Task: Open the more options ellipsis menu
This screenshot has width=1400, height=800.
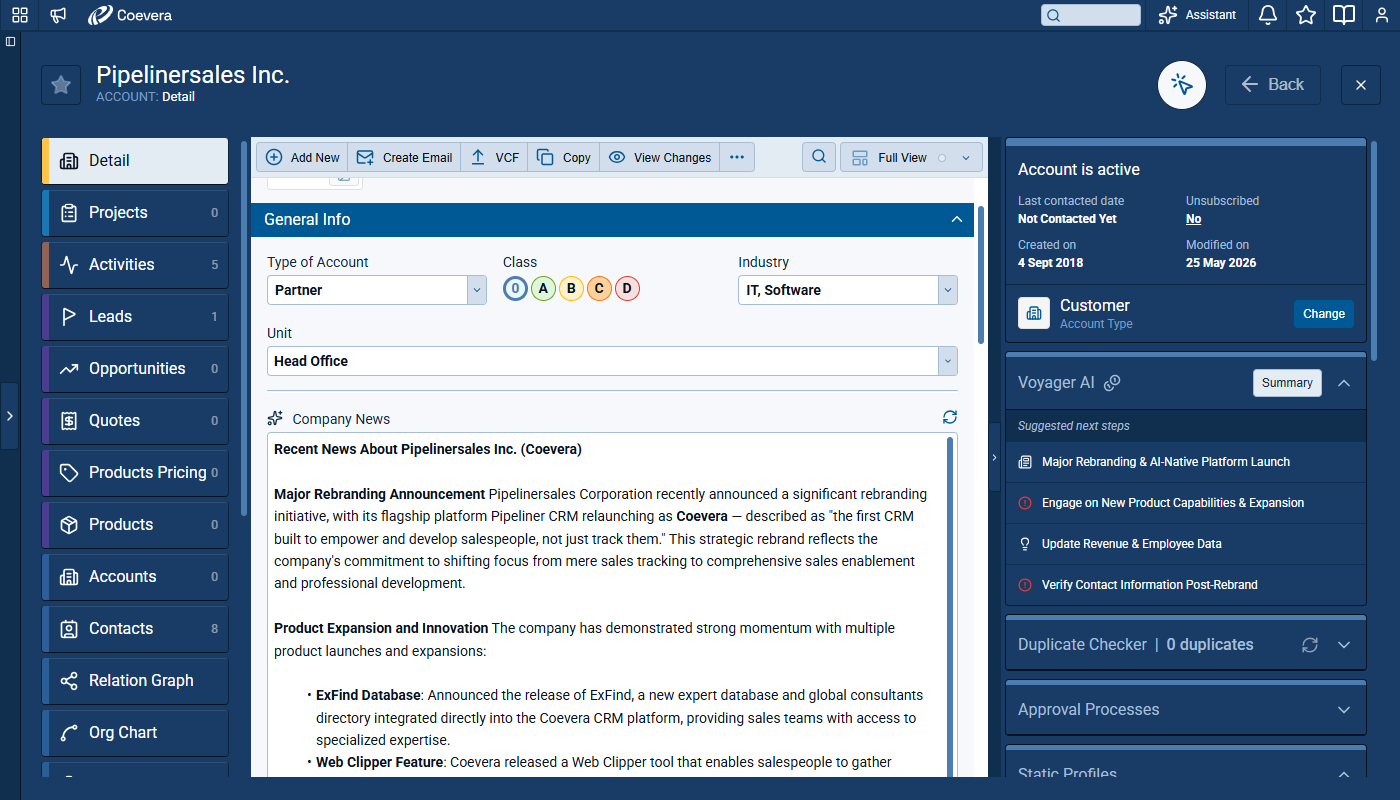Action: [737, 157]
